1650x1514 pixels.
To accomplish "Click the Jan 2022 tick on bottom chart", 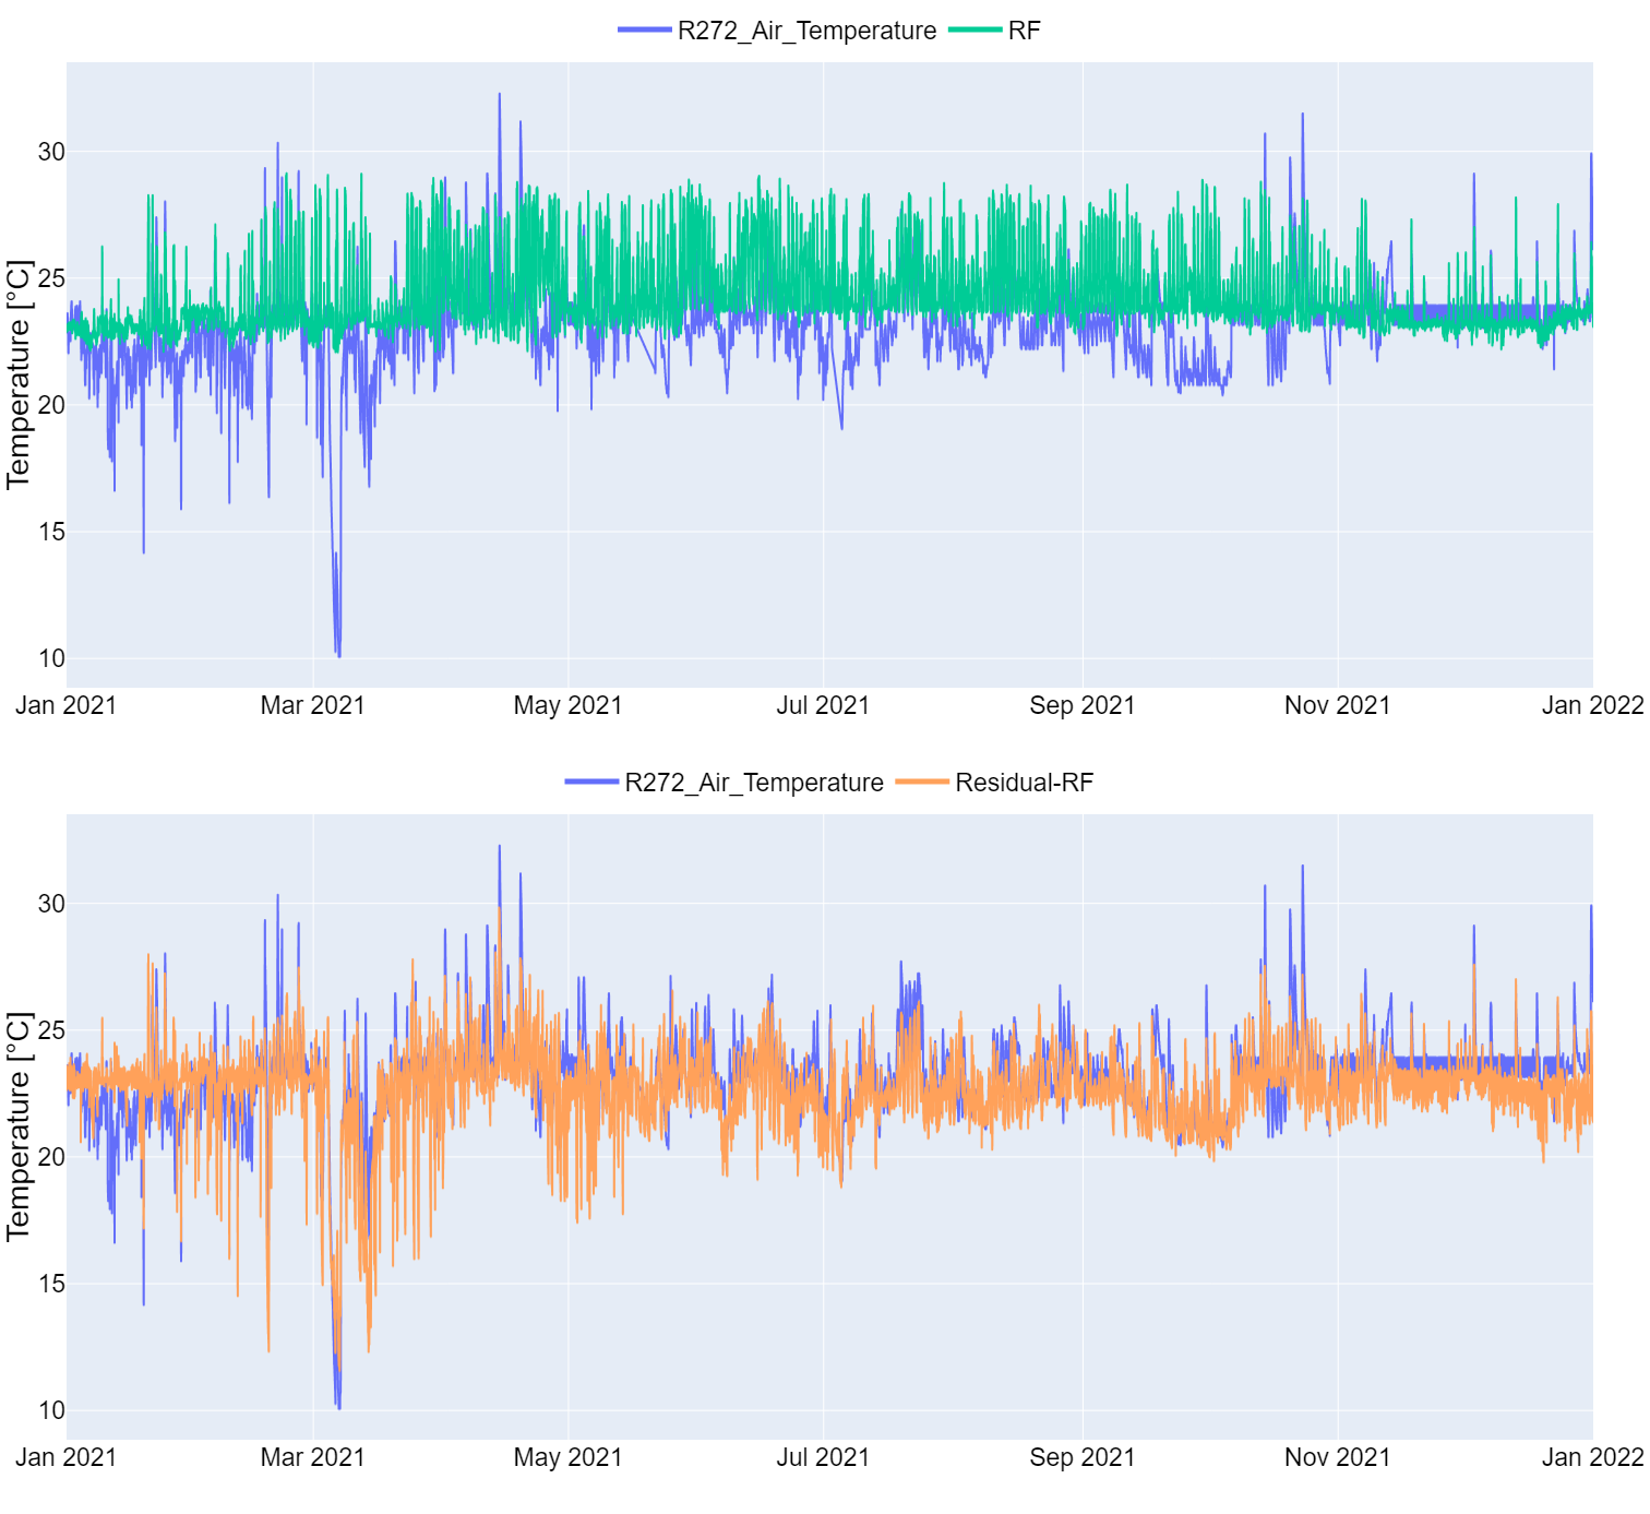I will coord(1592,1458).
